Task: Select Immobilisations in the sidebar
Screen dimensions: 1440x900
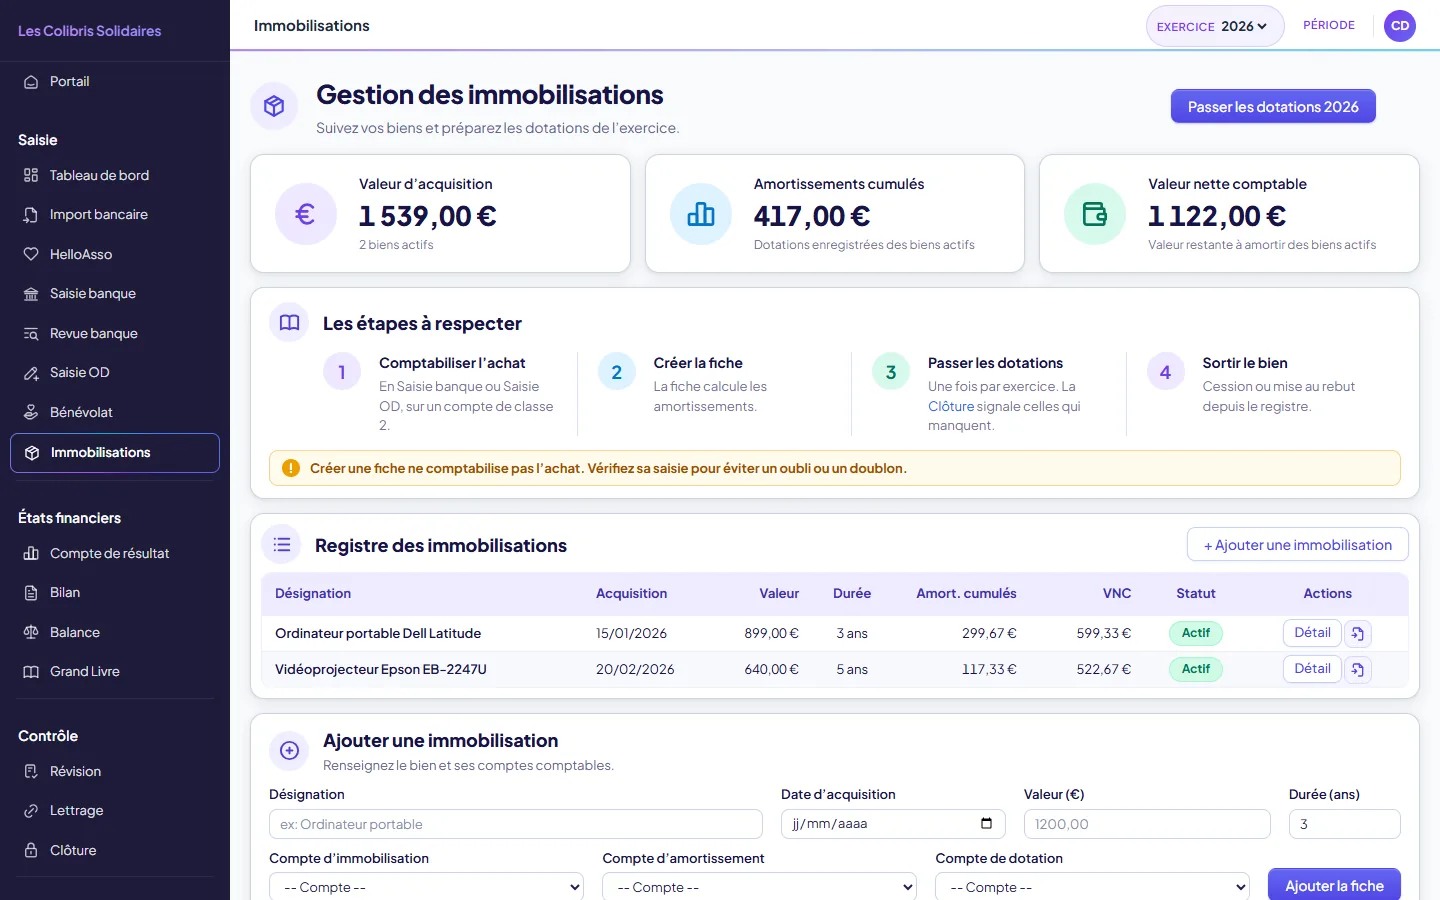Action: (115, 453)
